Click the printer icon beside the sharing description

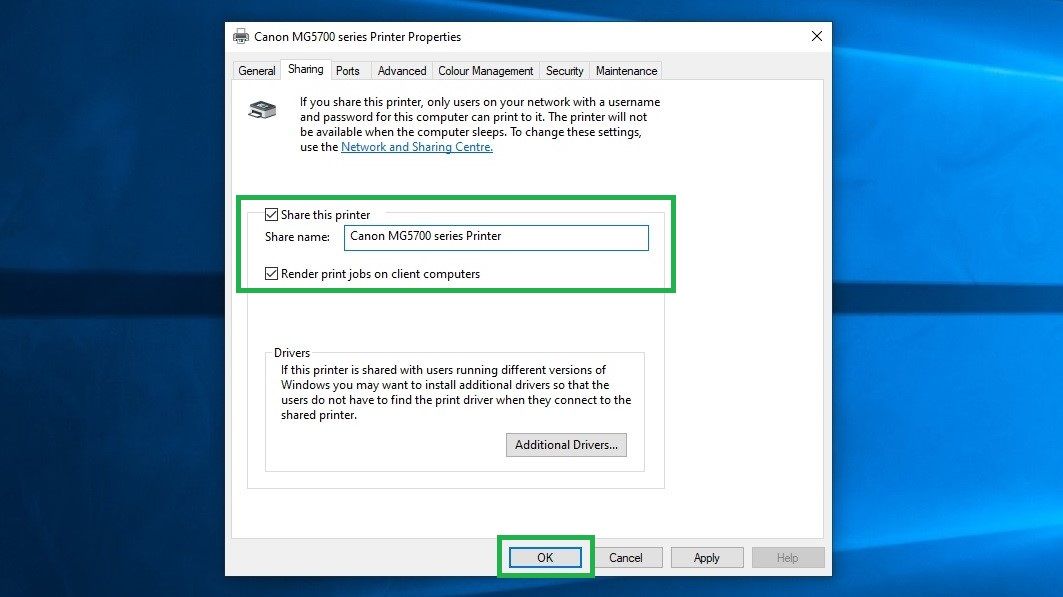pos(262,108)
